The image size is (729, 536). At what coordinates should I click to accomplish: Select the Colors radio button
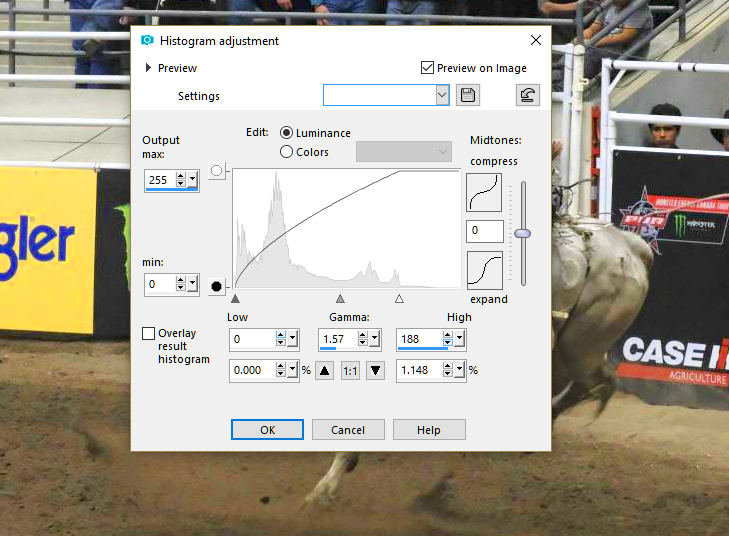point(287,152)
